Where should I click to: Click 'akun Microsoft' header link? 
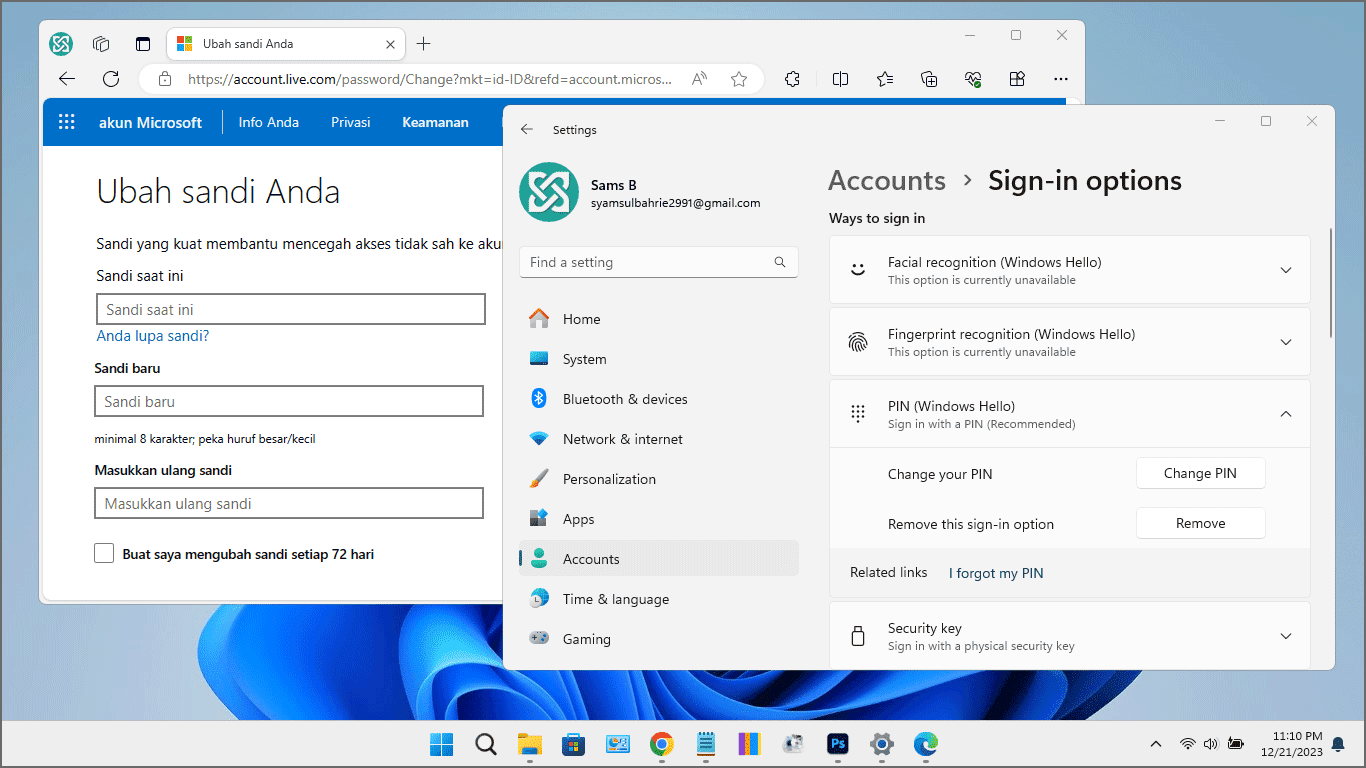(150, 122)
